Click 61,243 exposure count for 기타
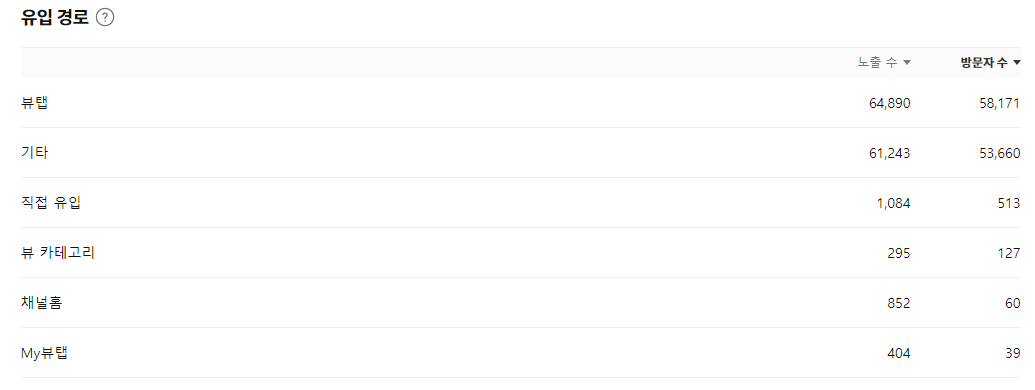 pos(890,153)
